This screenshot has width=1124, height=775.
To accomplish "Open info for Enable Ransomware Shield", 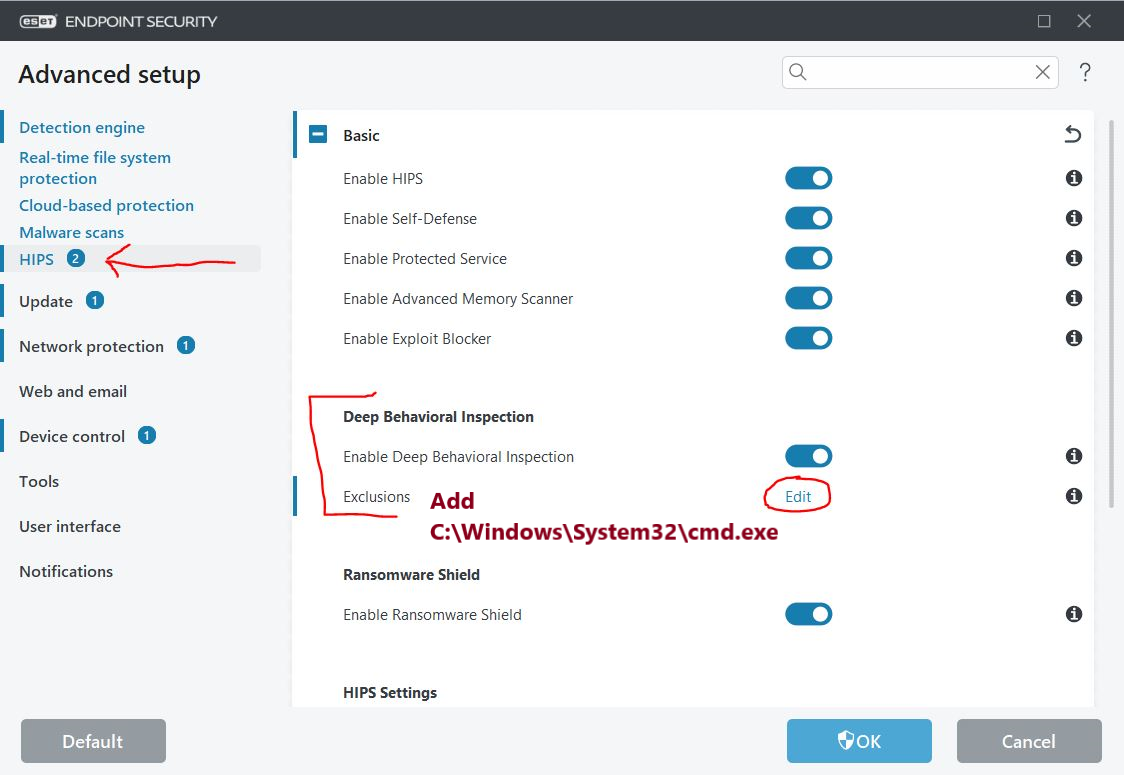I will tap(1073, 614).
